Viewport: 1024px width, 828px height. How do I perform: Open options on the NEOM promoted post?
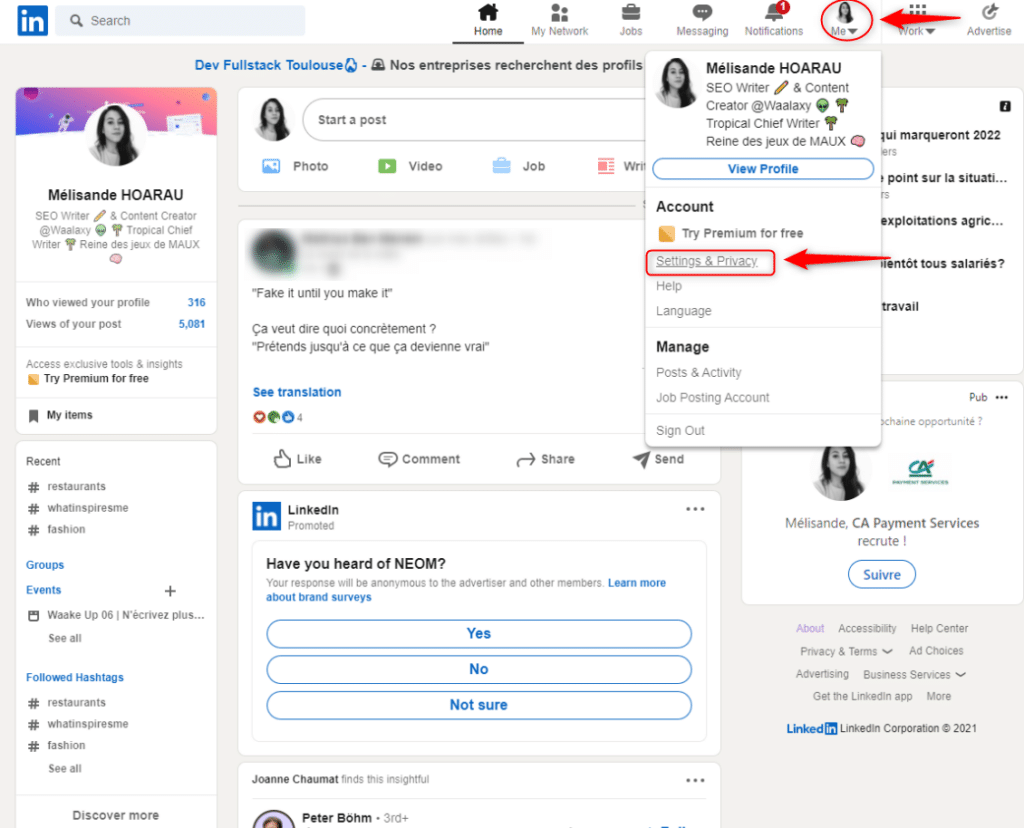point(695,508)
